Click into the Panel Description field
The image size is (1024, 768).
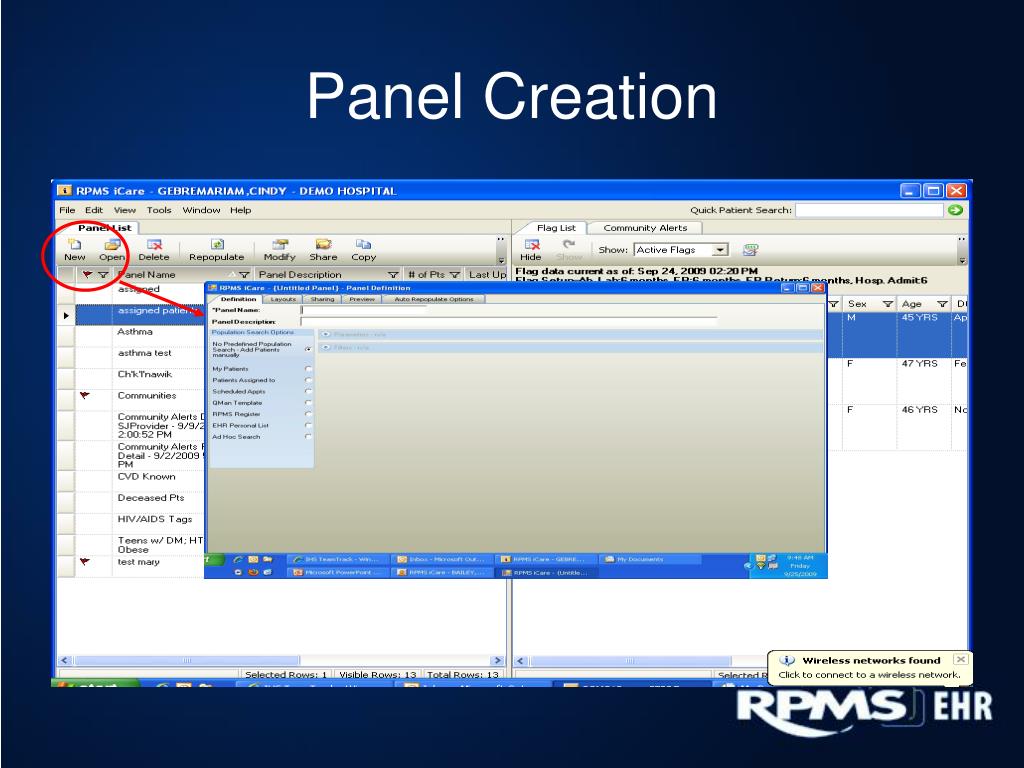pyautogui.click(x=509, y=322)
